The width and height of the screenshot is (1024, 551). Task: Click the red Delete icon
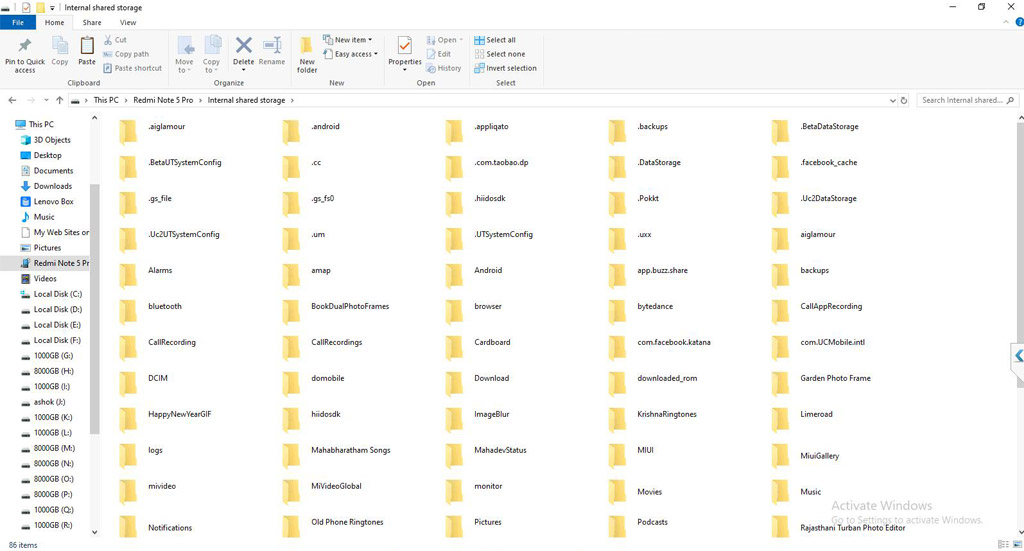point(244,45)
